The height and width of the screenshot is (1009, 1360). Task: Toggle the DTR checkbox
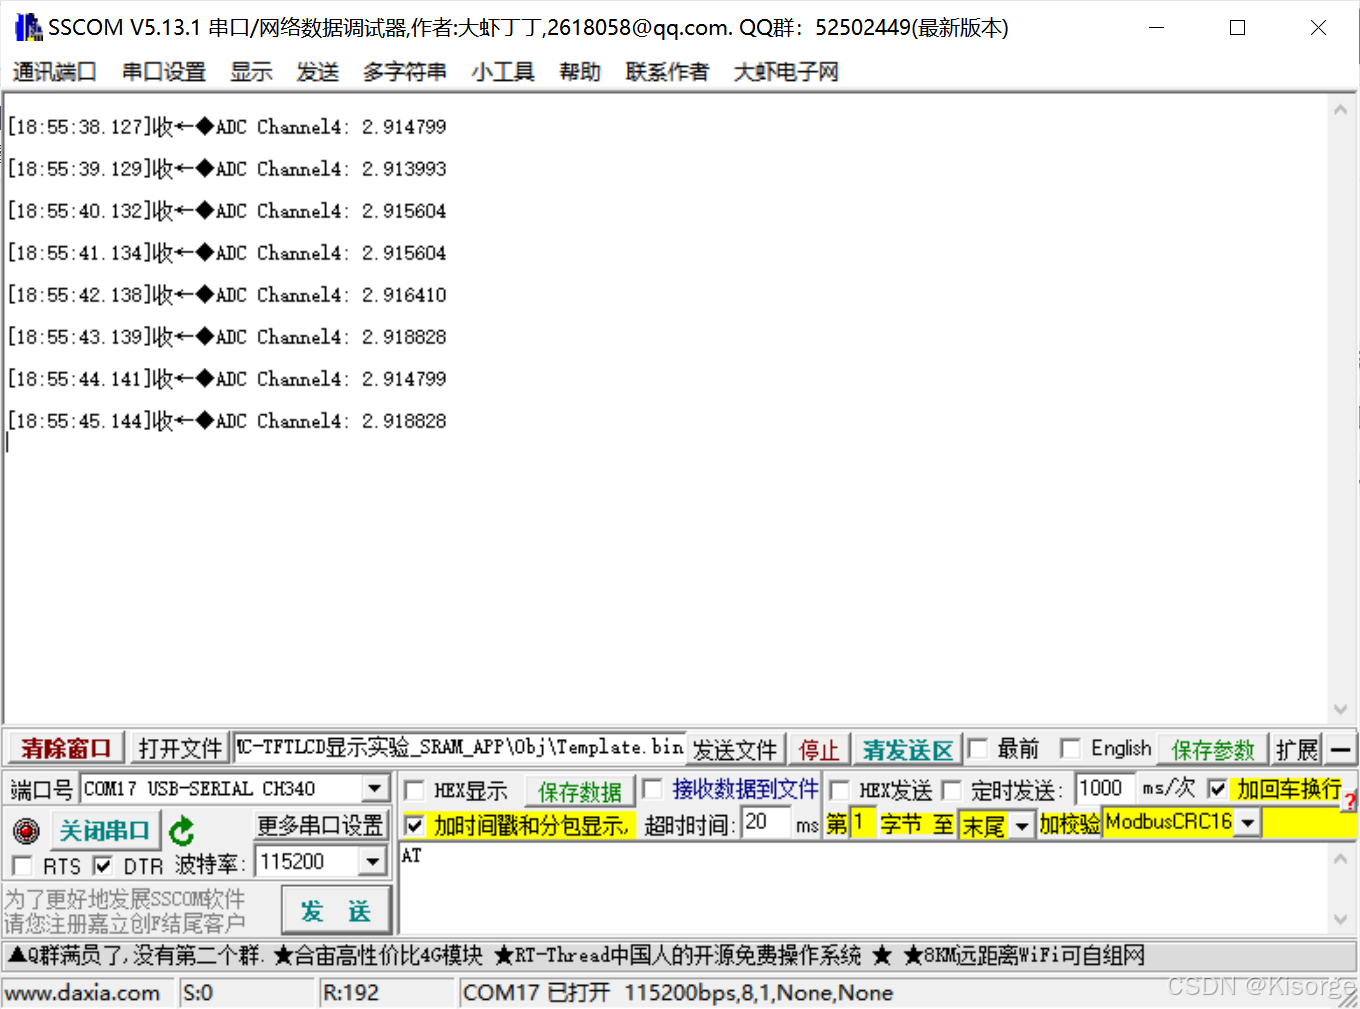pos(102,865)
